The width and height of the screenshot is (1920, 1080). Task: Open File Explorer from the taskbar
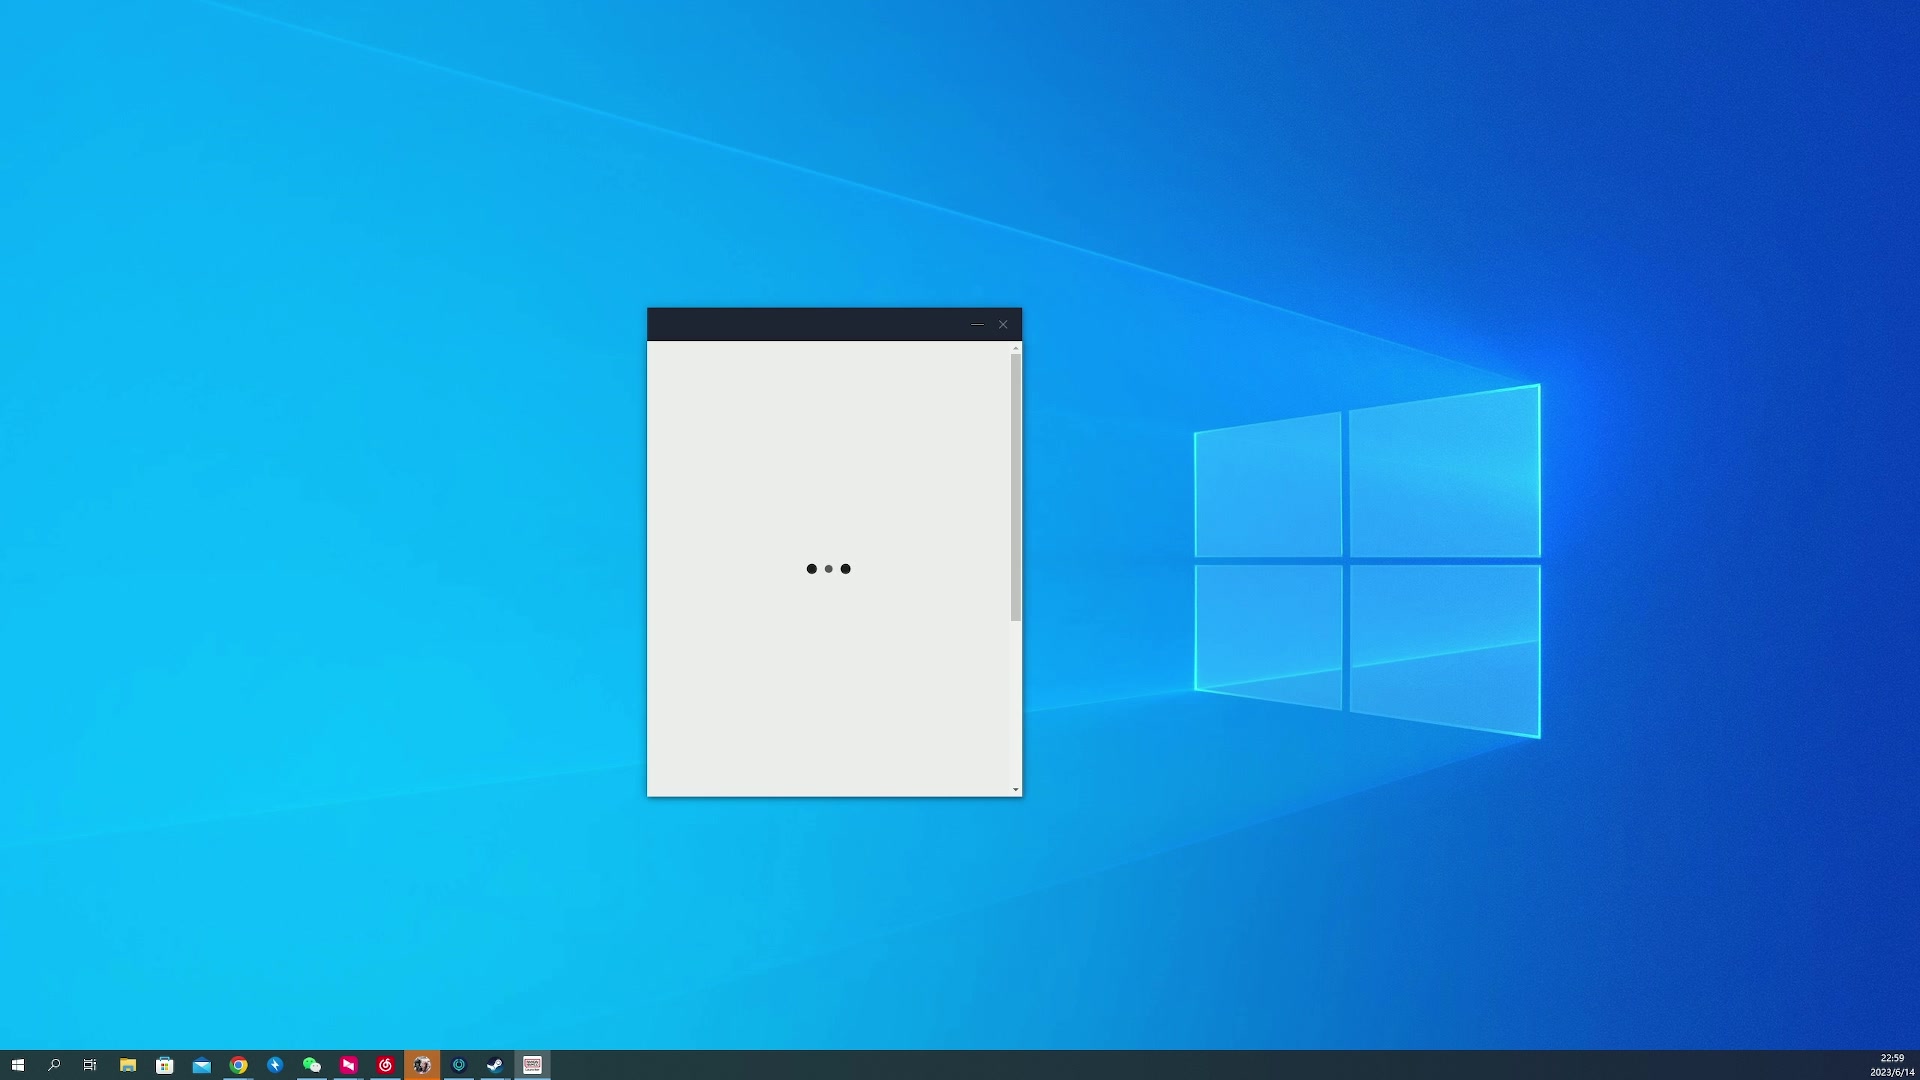tap(128, 1065)
